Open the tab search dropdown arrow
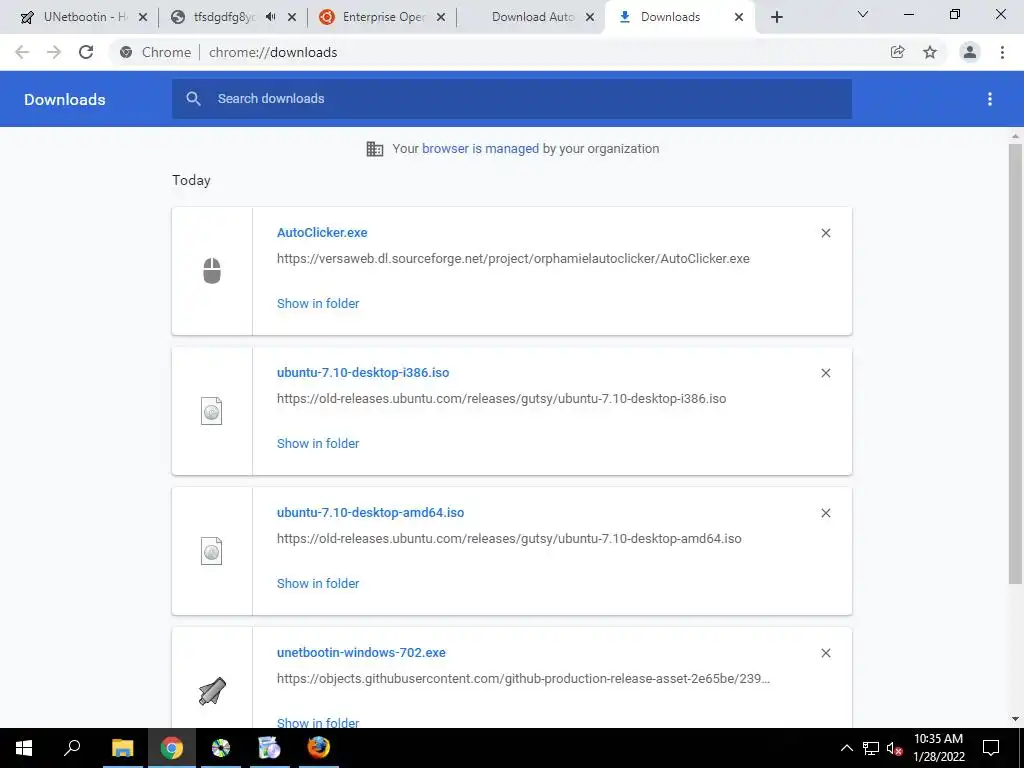1024x768 pixels. pos(863,14)
